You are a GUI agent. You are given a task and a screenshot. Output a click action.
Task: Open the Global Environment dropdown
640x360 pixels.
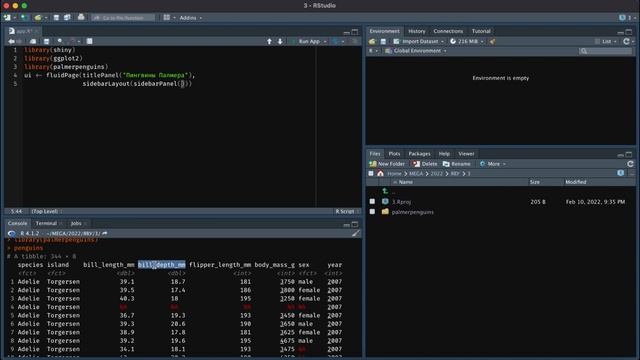[416, 51]
